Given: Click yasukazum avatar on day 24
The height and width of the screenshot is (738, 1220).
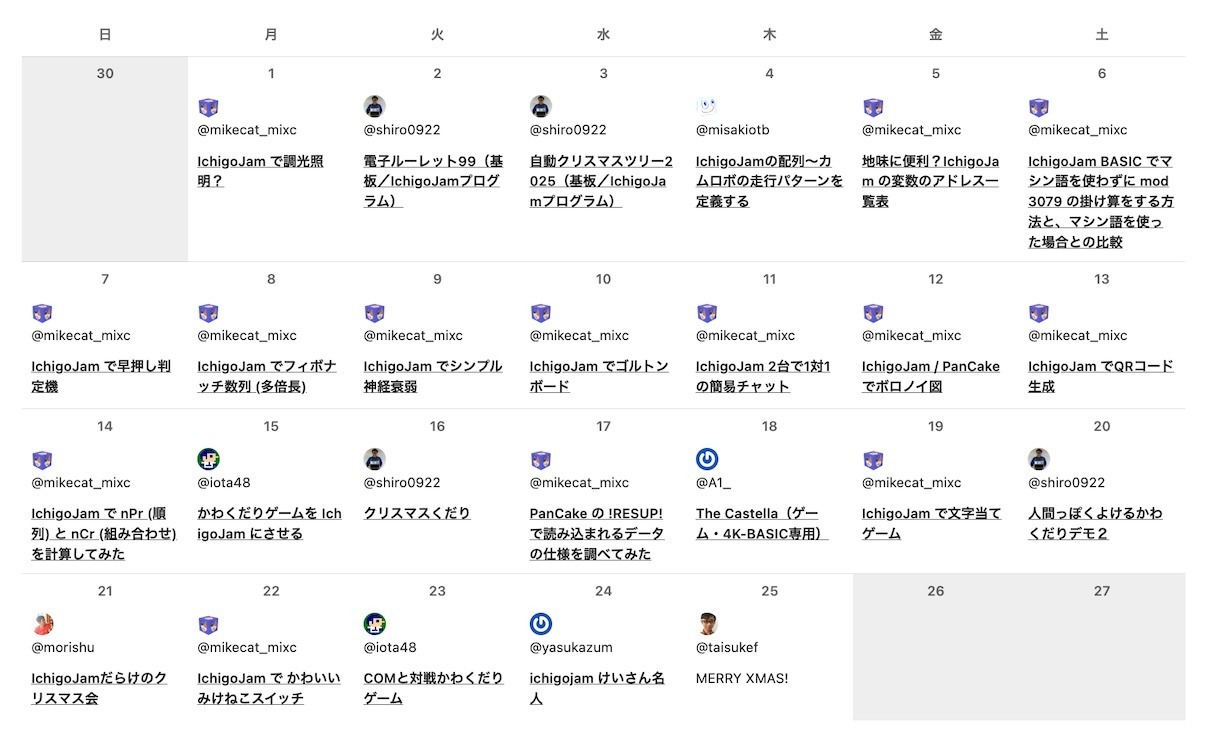Looking at the screenshot, I should [x=540, y=624].
